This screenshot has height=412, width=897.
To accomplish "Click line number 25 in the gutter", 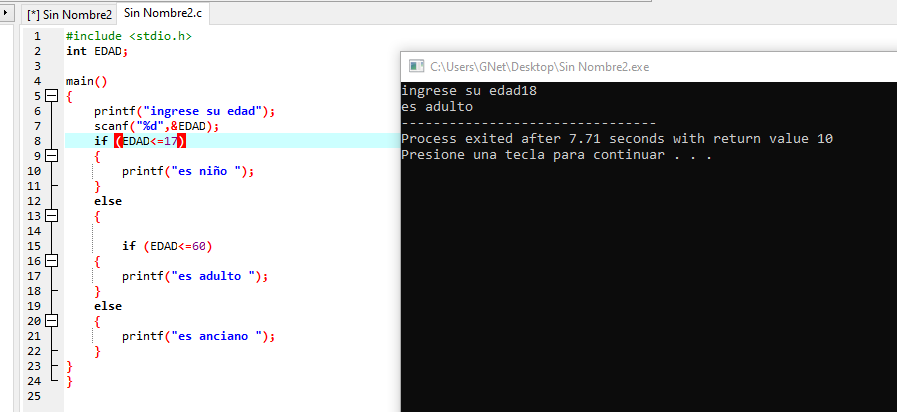I will tap(34, 396).
